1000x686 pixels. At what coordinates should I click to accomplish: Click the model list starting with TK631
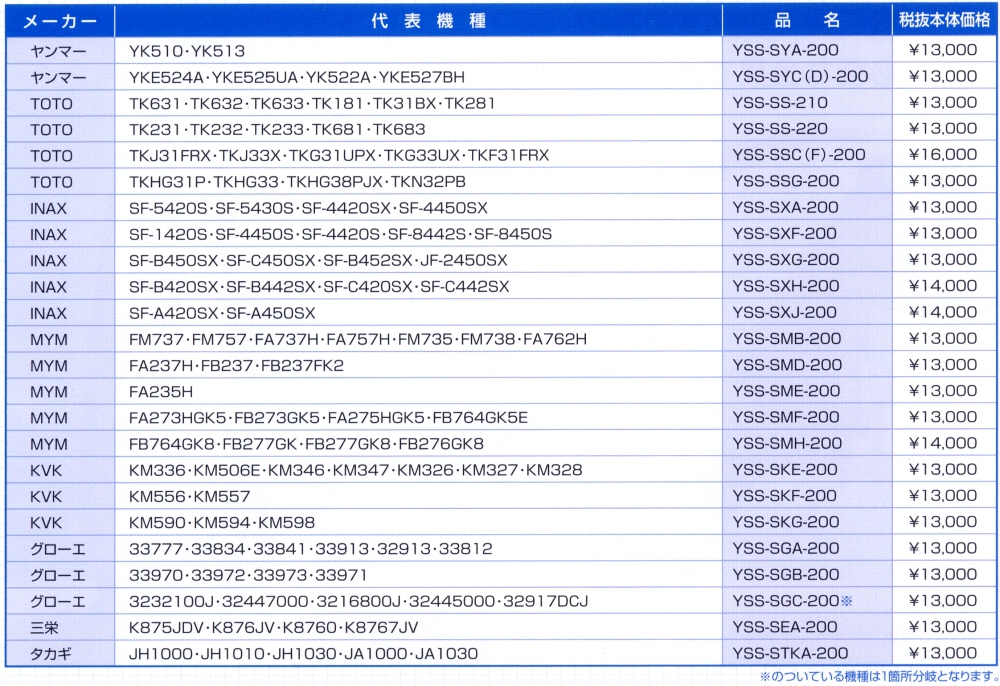(x=312, y=103)
